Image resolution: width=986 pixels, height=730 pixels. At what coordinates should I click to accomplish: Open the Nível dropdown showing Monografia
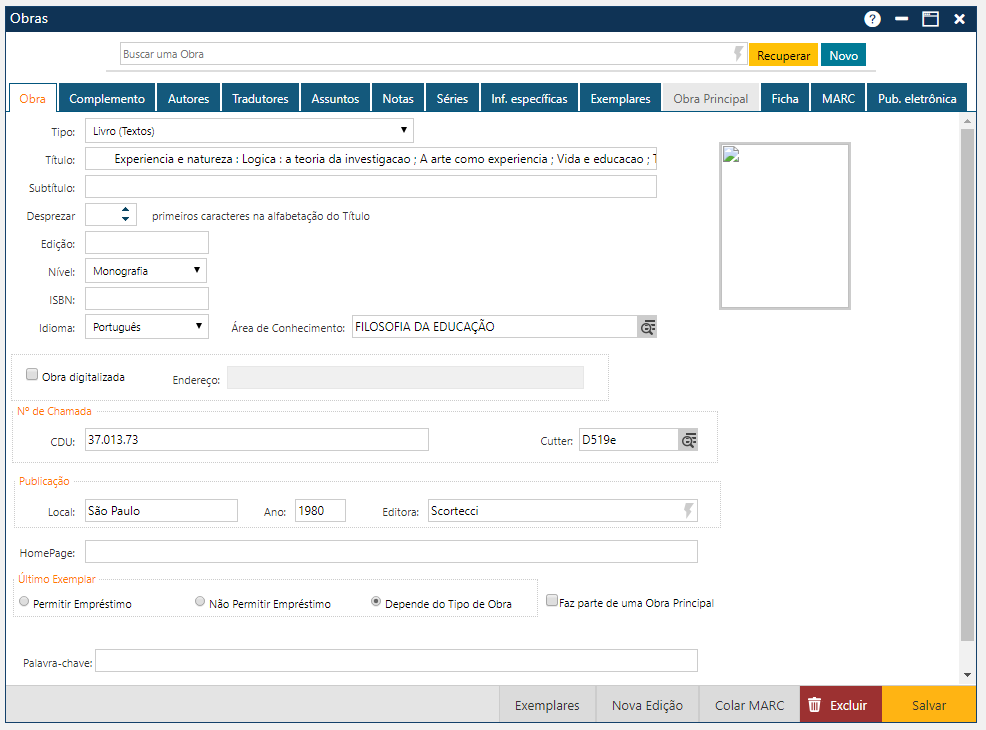click(197, 270)
